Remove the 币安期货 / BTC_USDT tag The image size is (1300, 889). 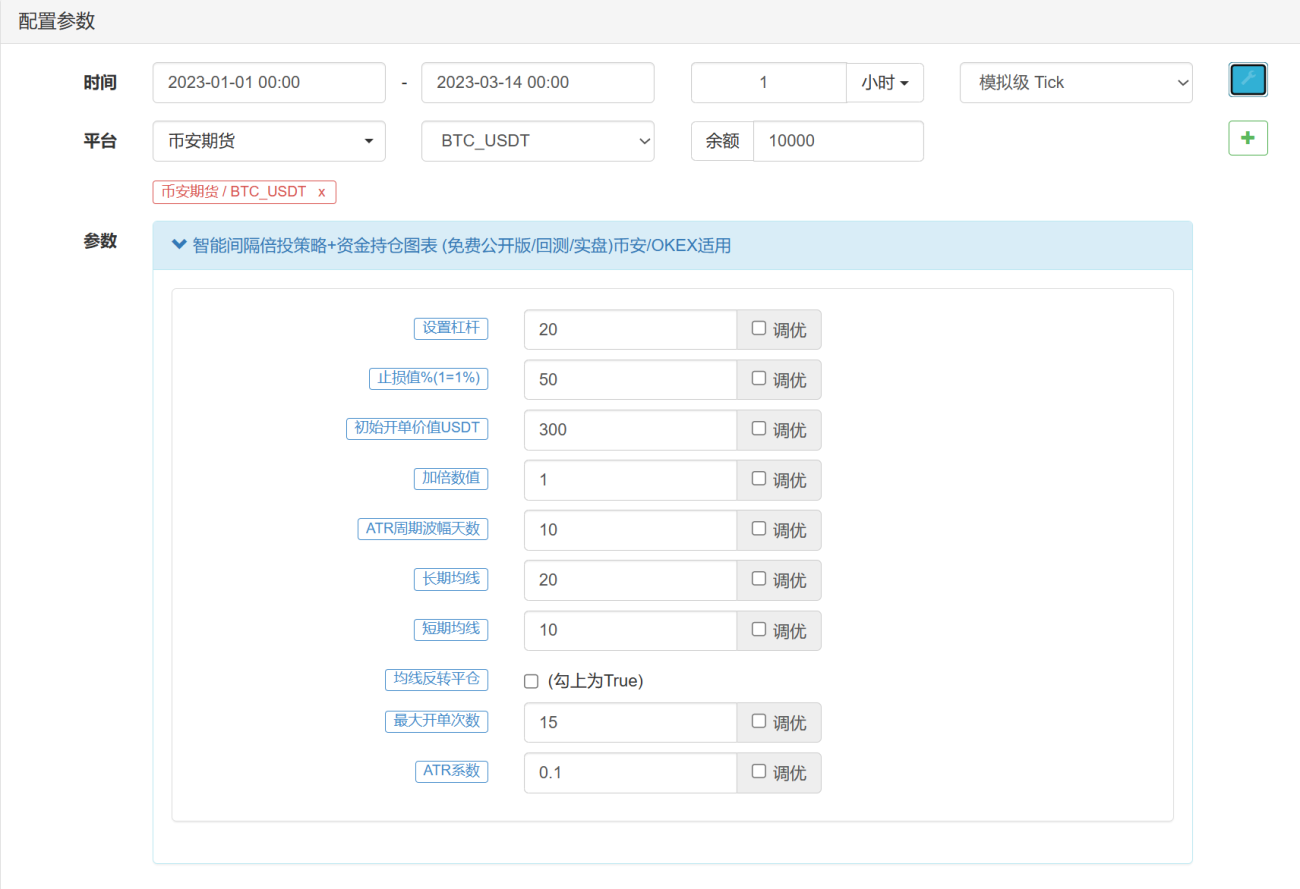click(321, 192)
